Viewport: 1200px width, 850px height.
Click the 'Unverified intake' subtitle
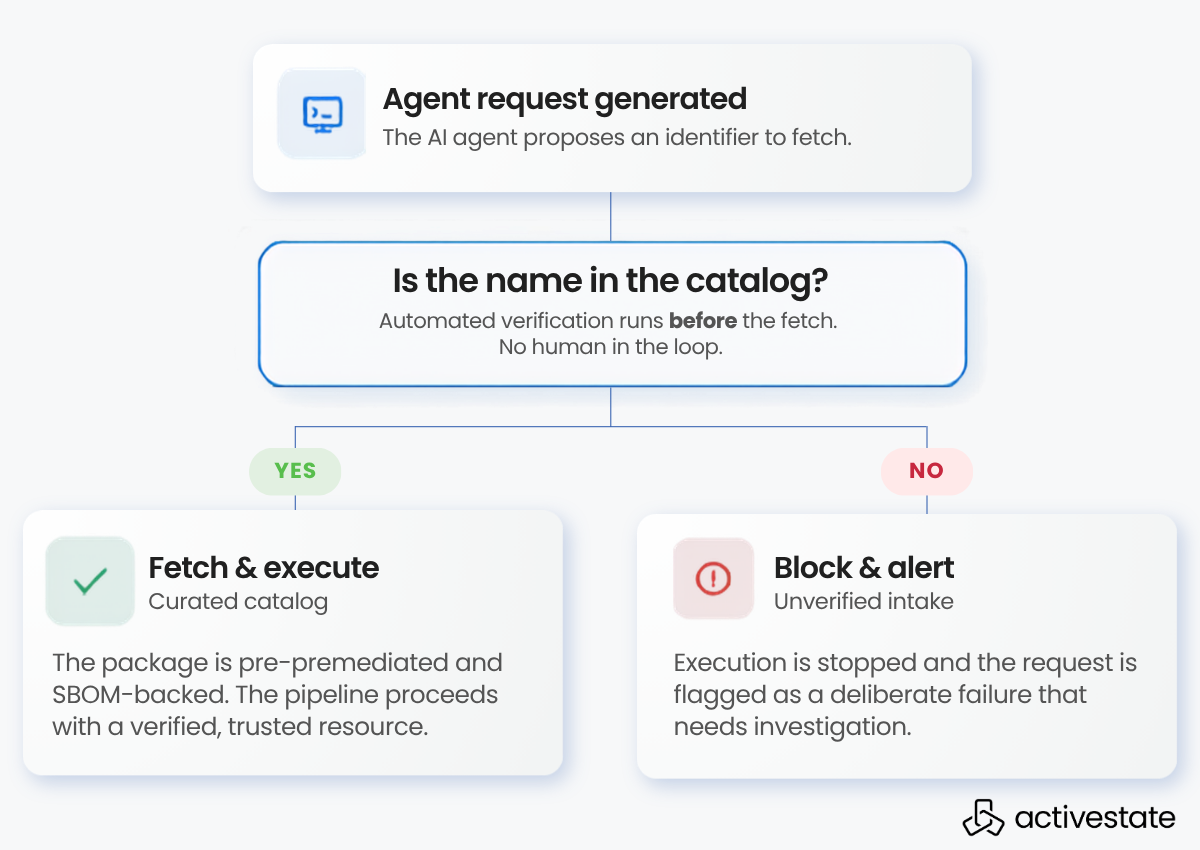click(x=864, y=602)
